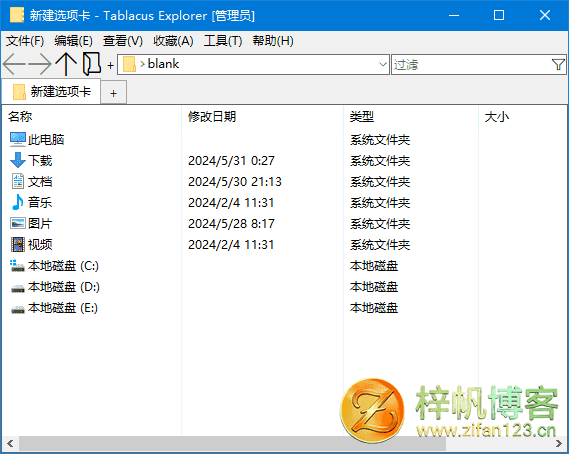Image resolution: width=569 pixels, height=454 pixels.
Task: Select the 此电脑 item
Action: pos(46,139)
